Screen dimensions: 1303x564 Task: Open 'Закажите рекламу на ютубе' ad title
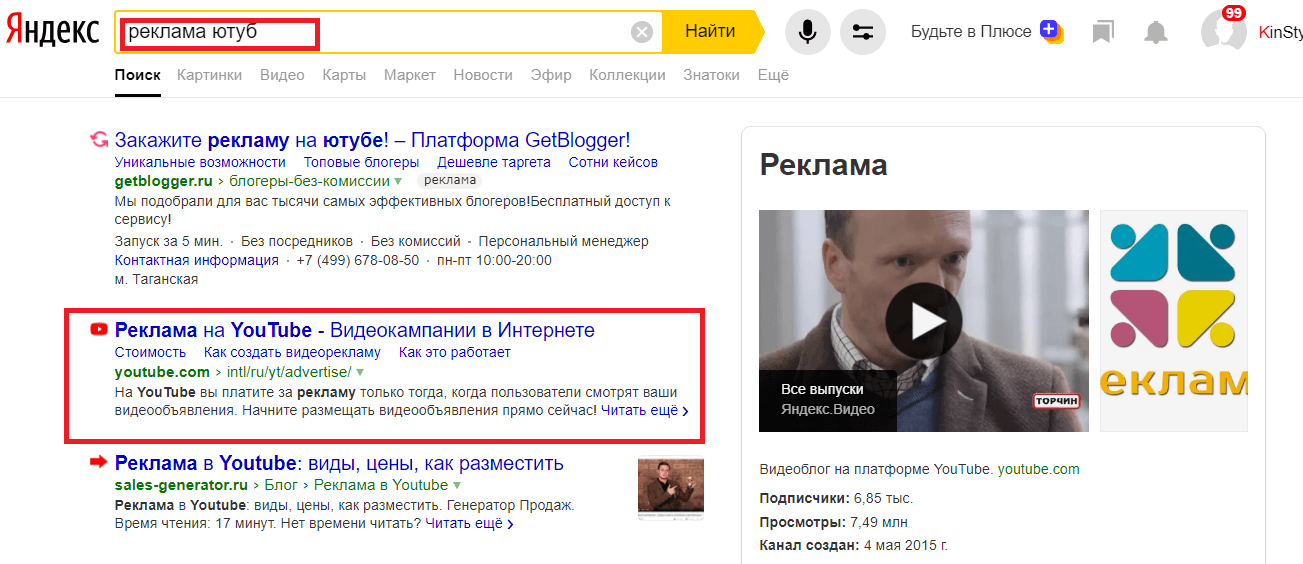373,140
